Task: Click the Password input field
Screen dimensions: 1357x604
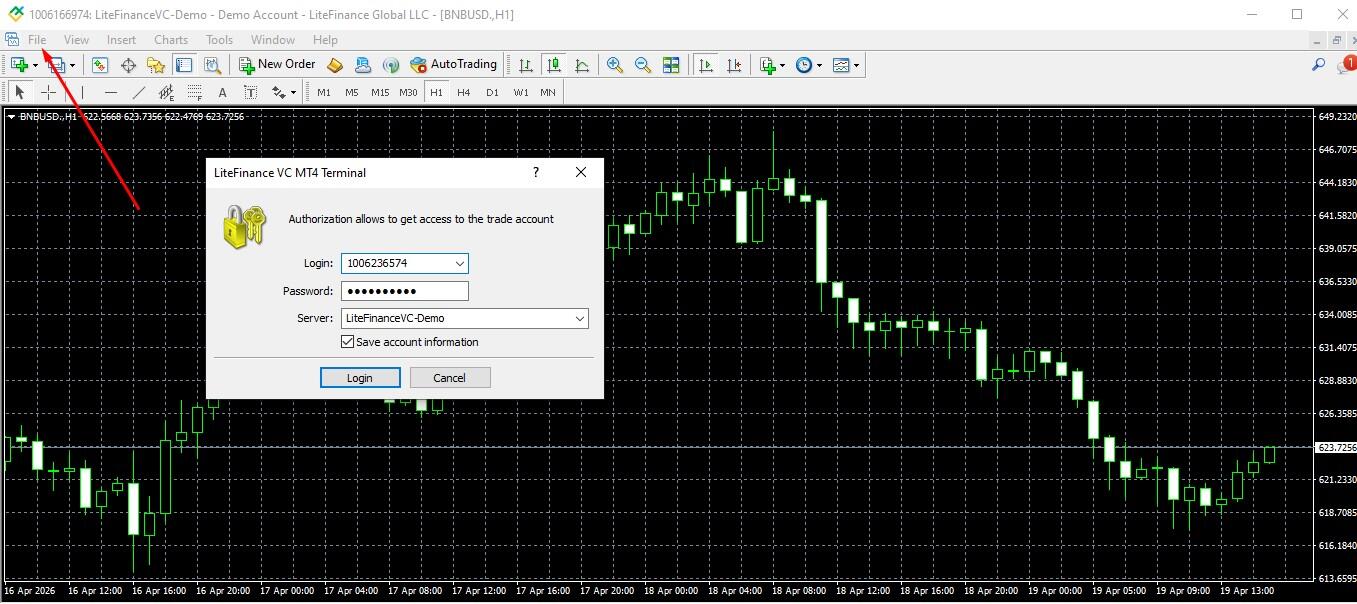Action: coord(404,291)
